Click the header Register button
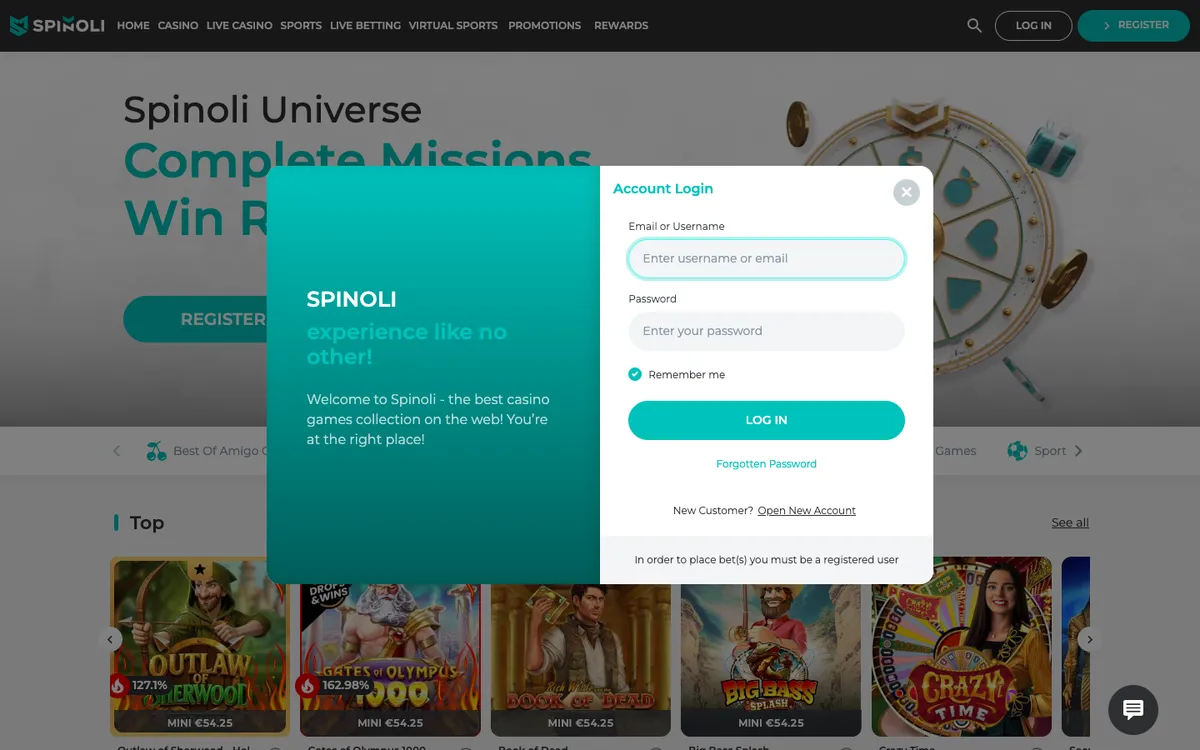 [x=1135, y=26]
